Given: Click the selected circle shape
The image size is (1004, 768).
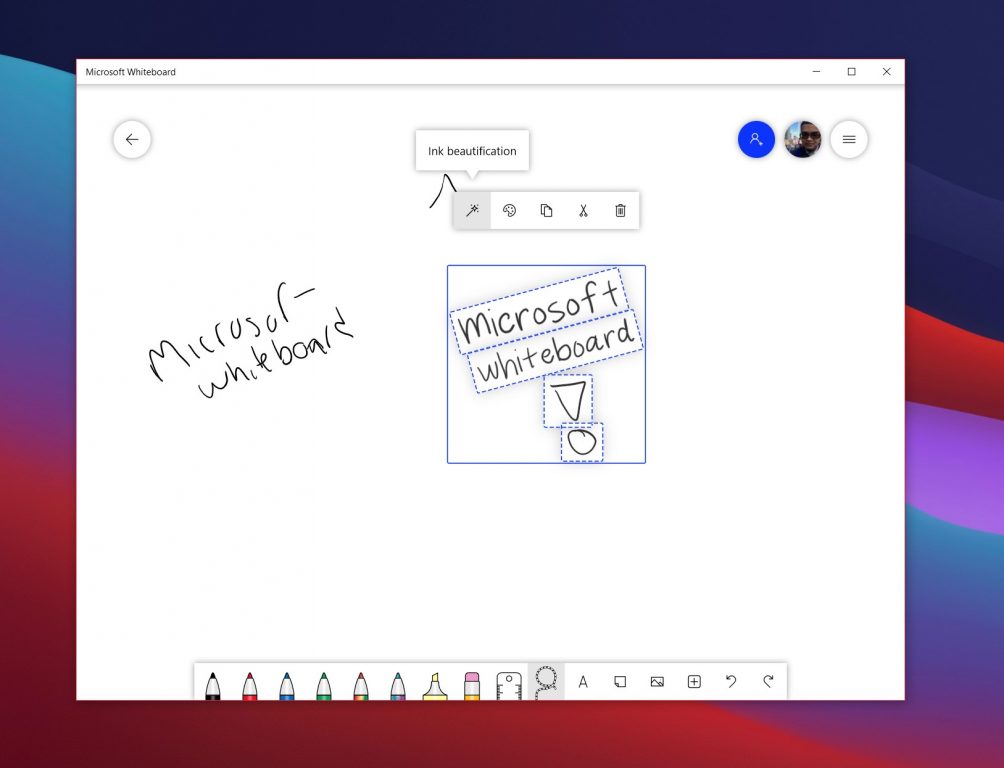Looking at the screenshot, I should click(582, 442).
